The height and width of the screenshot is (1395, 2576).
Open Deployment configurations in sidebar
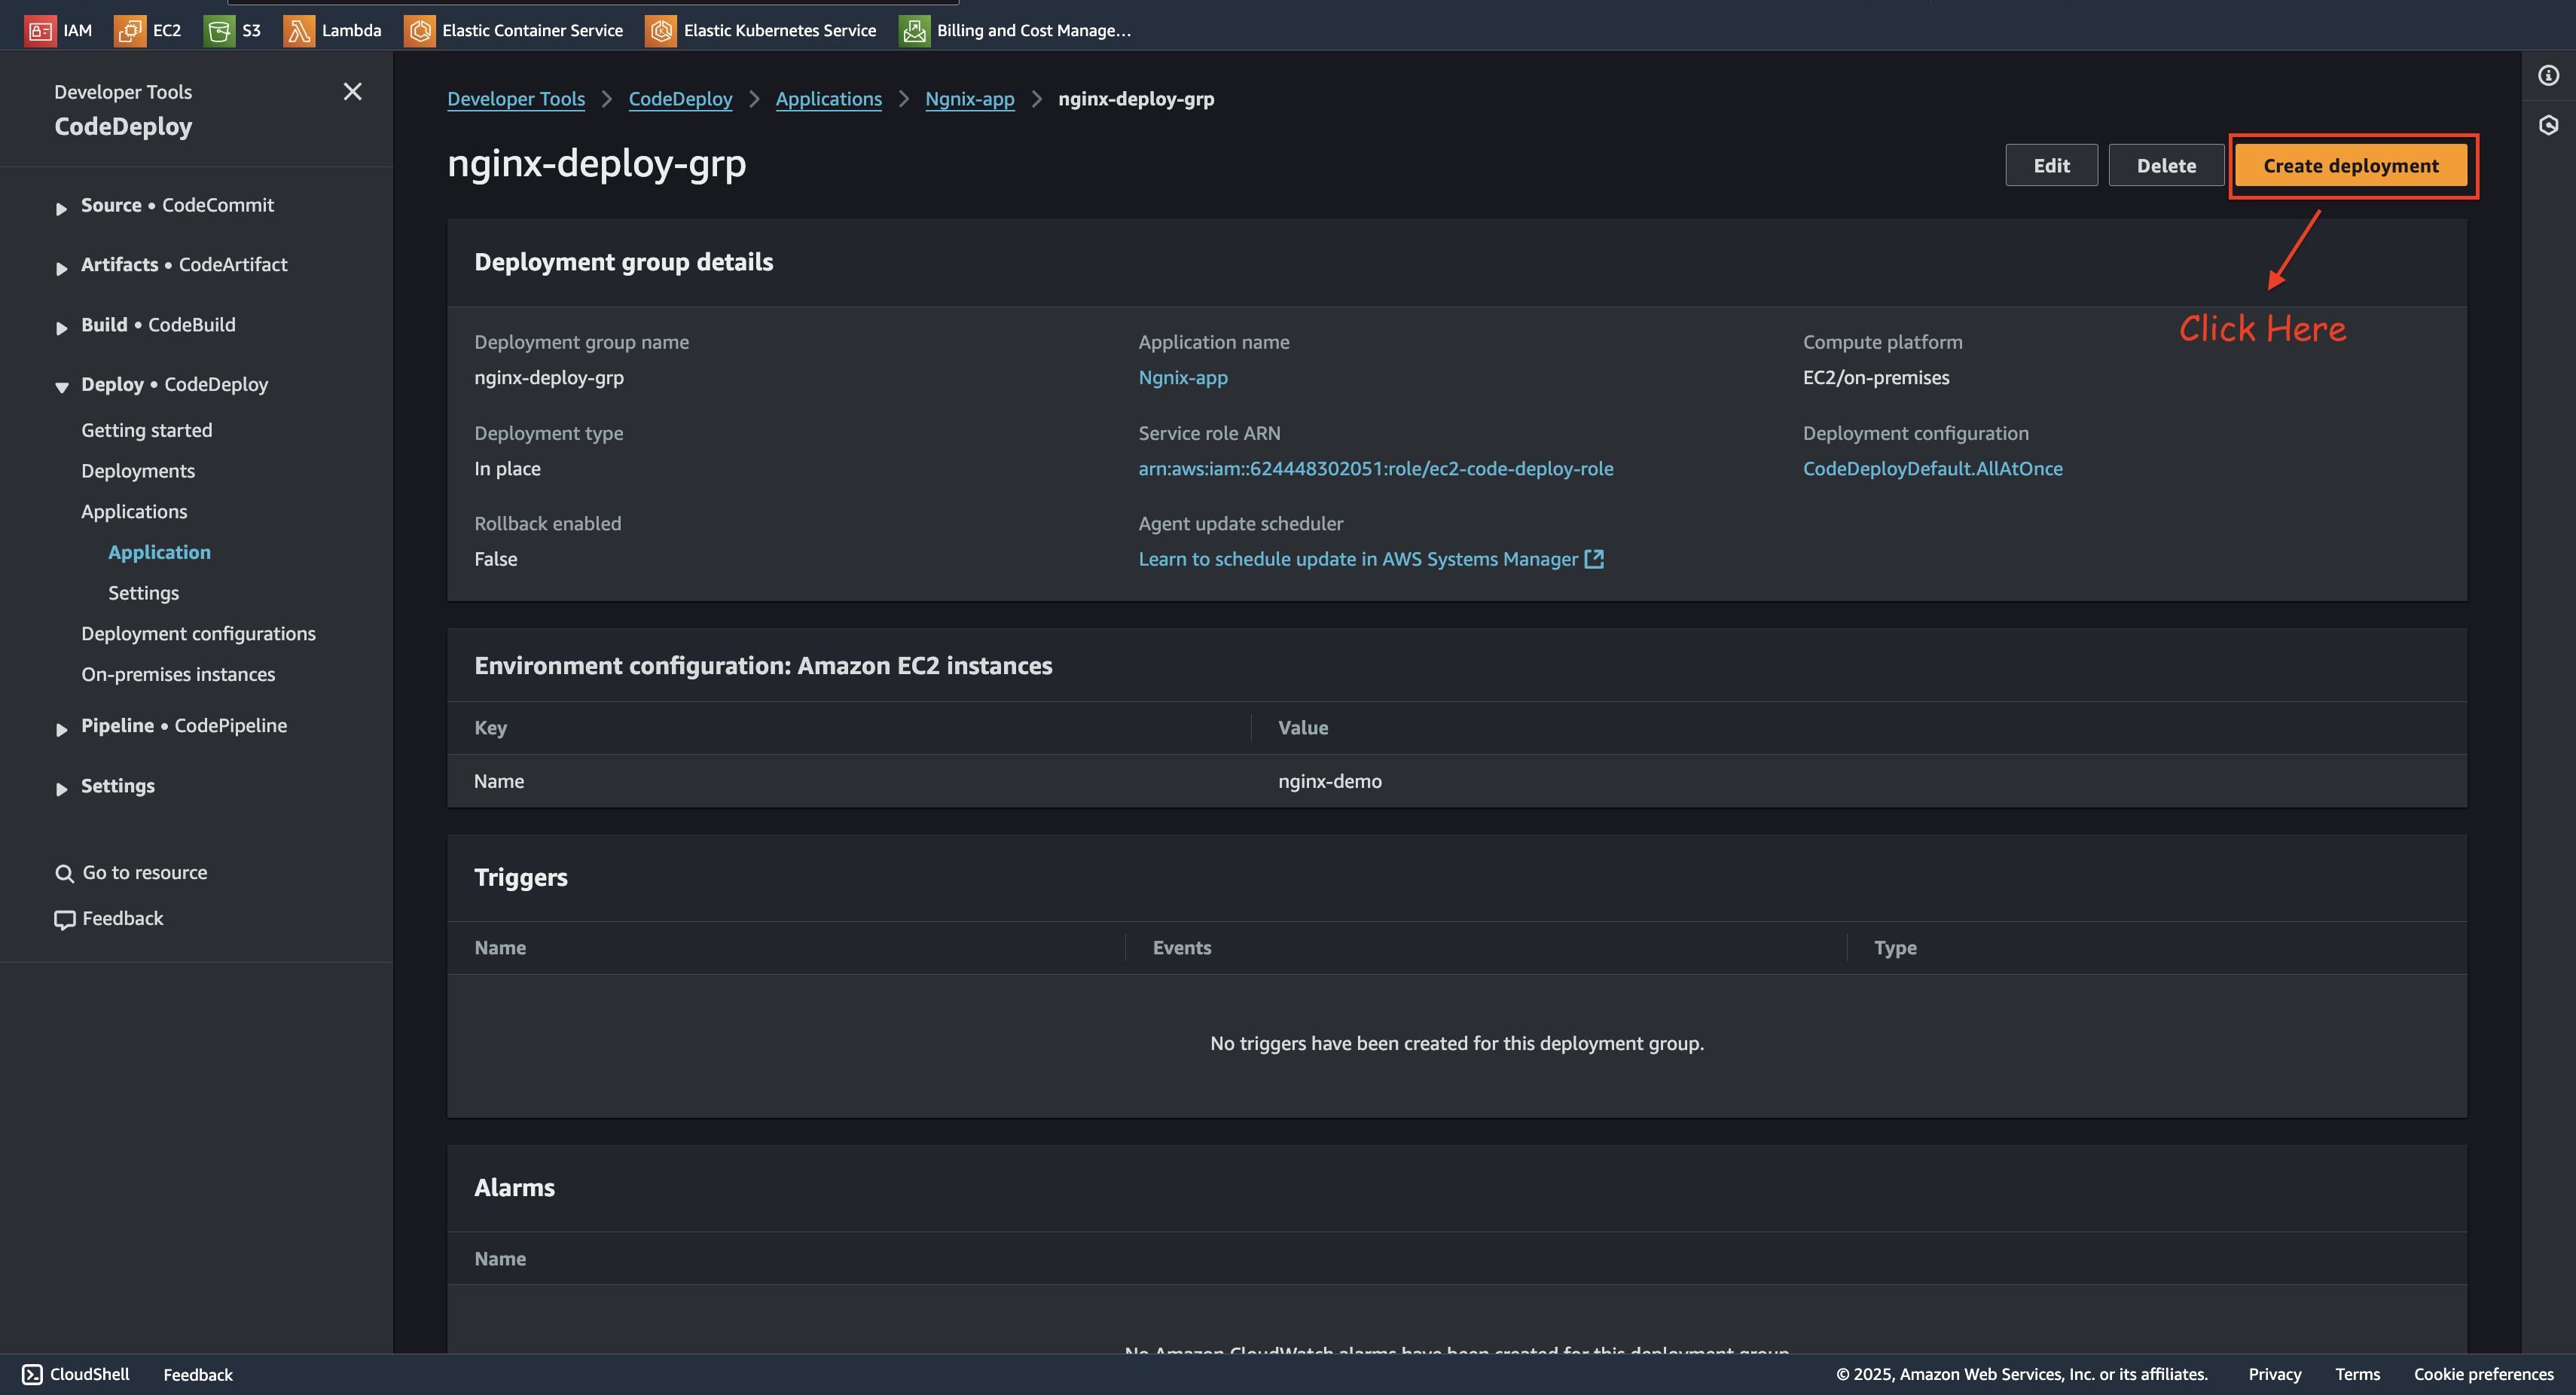click(198, 634)
